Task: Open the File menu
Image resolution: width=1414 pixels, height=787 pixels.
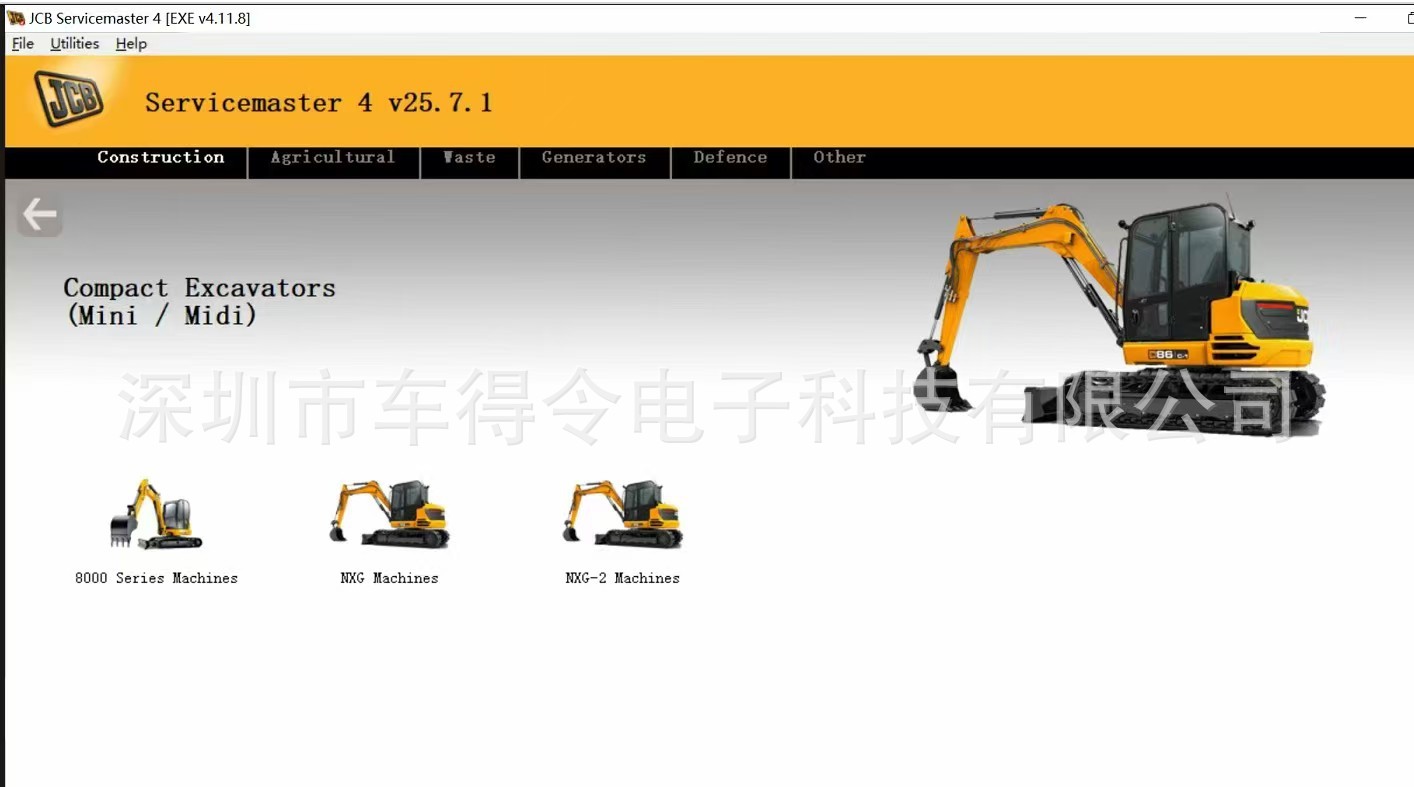Action: pos(23,44)
